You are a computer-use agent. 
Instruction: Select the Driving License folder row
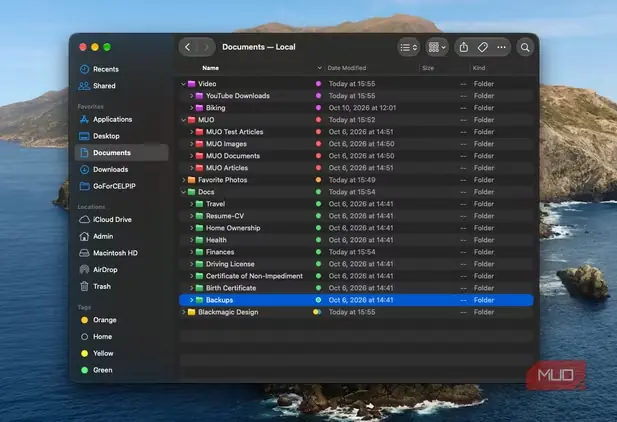coord(356,264)
